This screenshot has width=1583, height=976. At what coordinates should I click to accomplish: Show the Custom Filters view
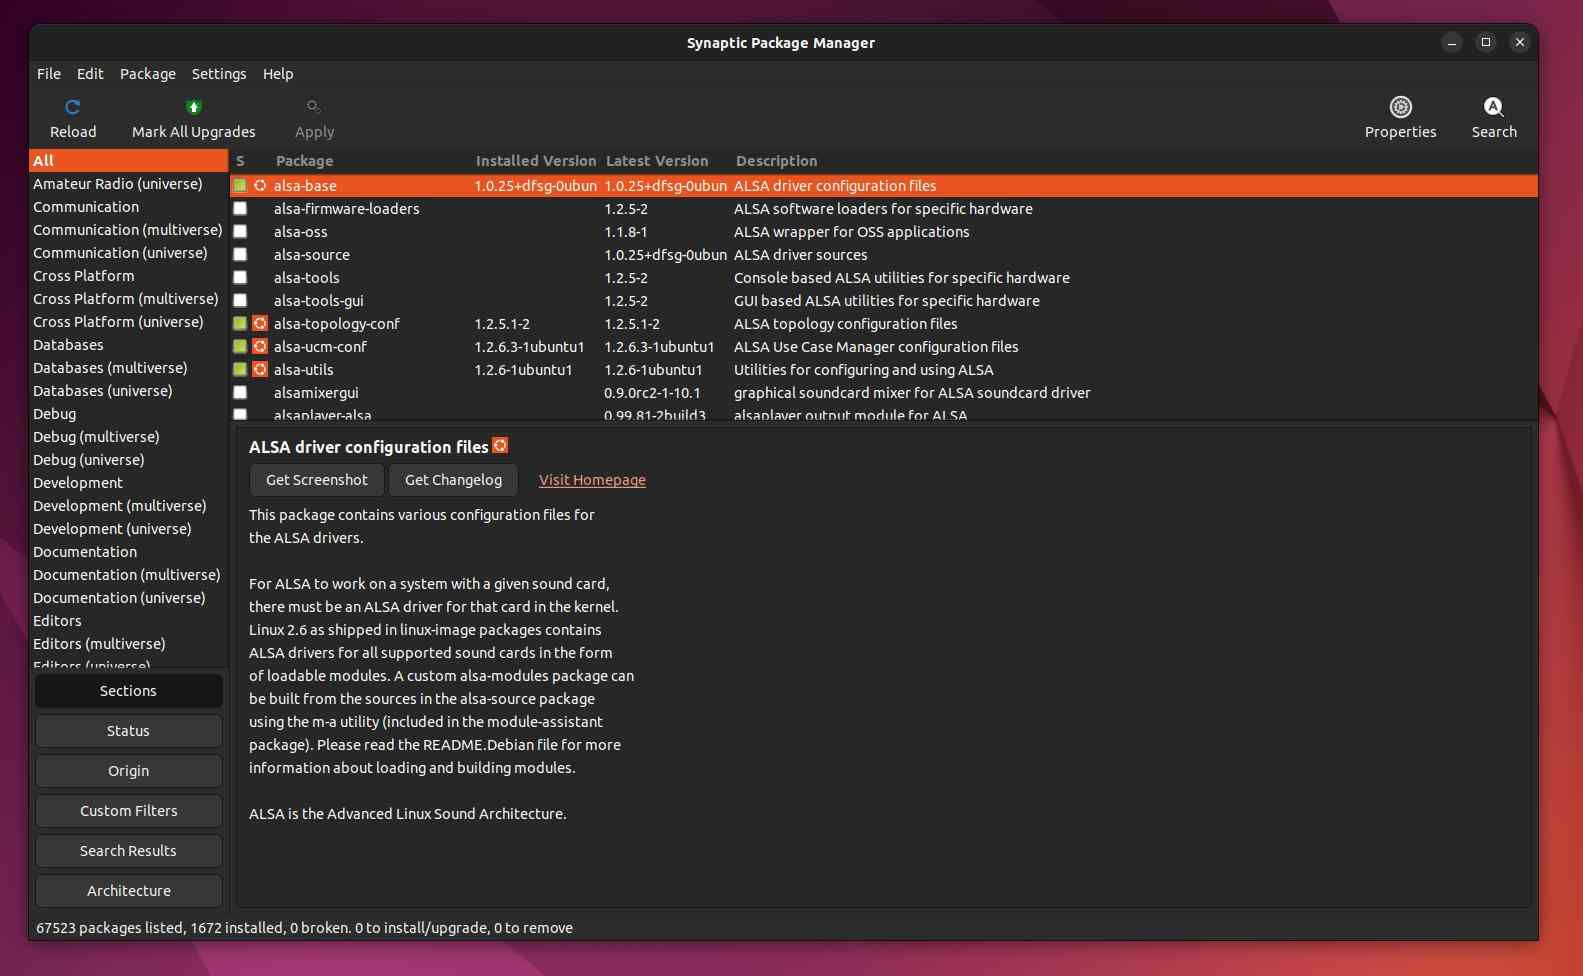129,811
